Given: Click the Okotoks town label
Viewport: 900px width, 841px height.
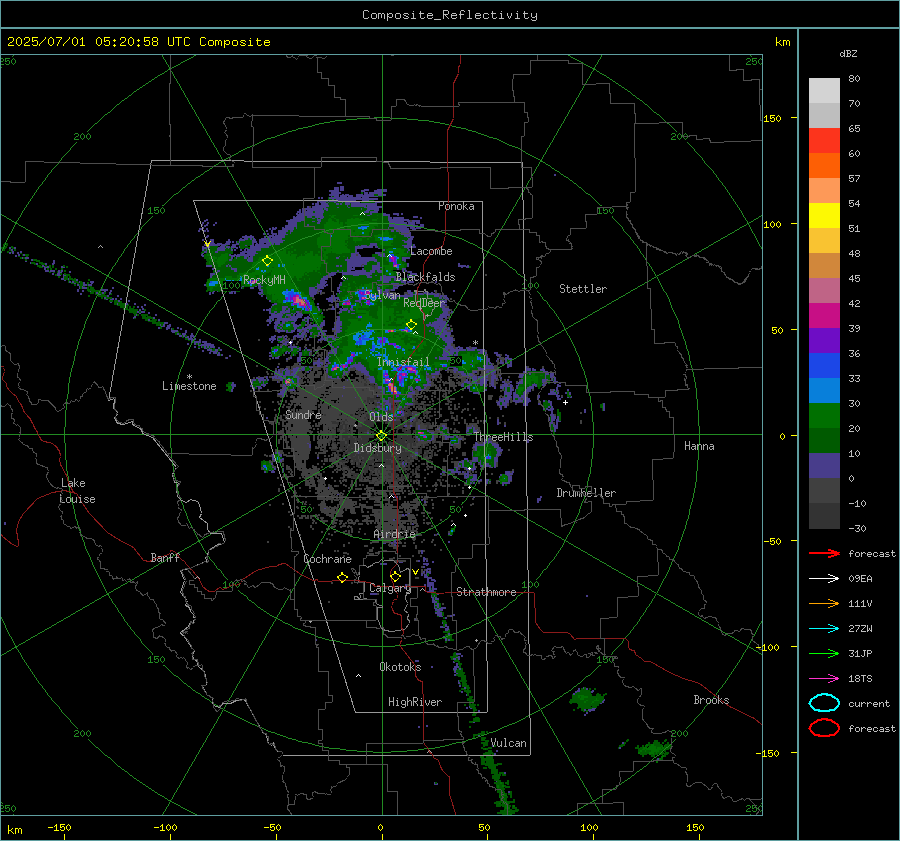Looking at the screenshot, I should pyautogui.click(x=400, y=666).
